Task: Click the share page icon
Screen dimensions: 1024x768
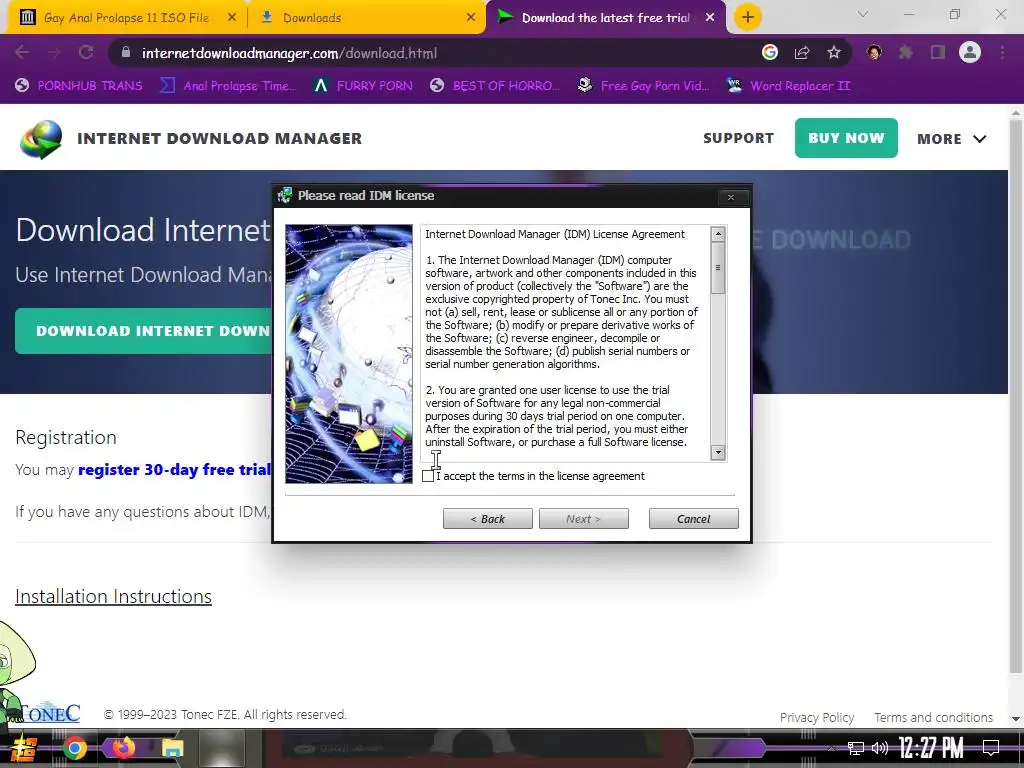Action: 802,53
